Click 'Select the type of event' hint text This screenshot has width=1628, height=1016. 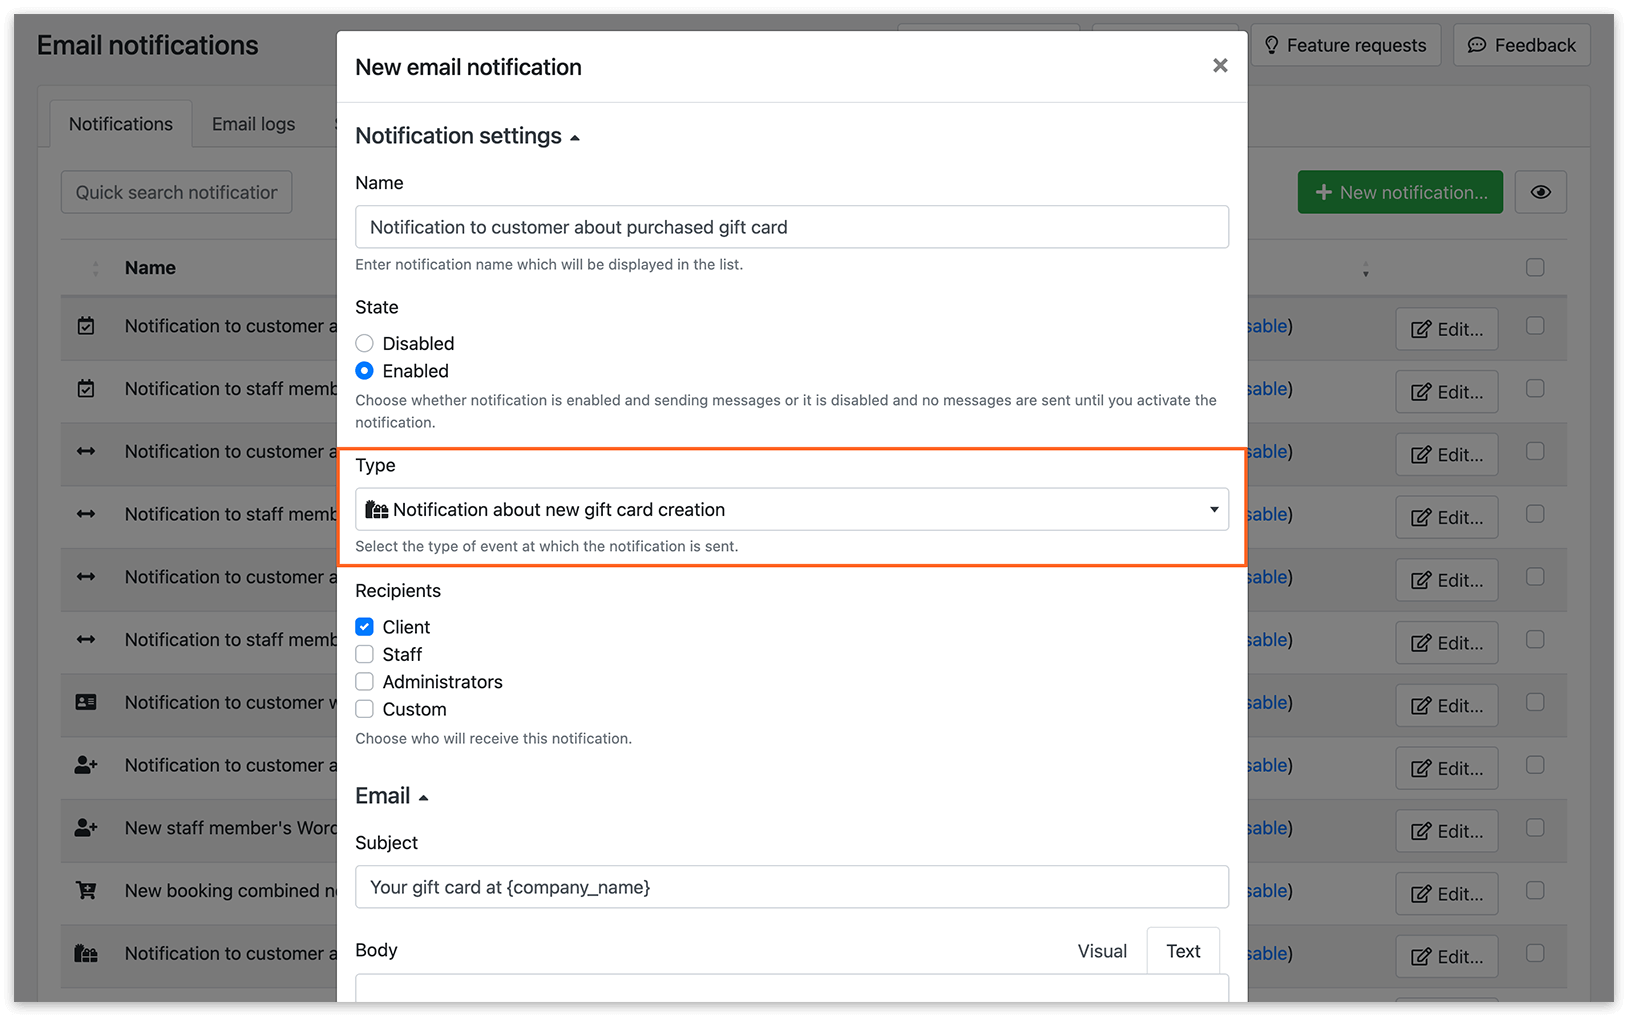coord(547,546)
